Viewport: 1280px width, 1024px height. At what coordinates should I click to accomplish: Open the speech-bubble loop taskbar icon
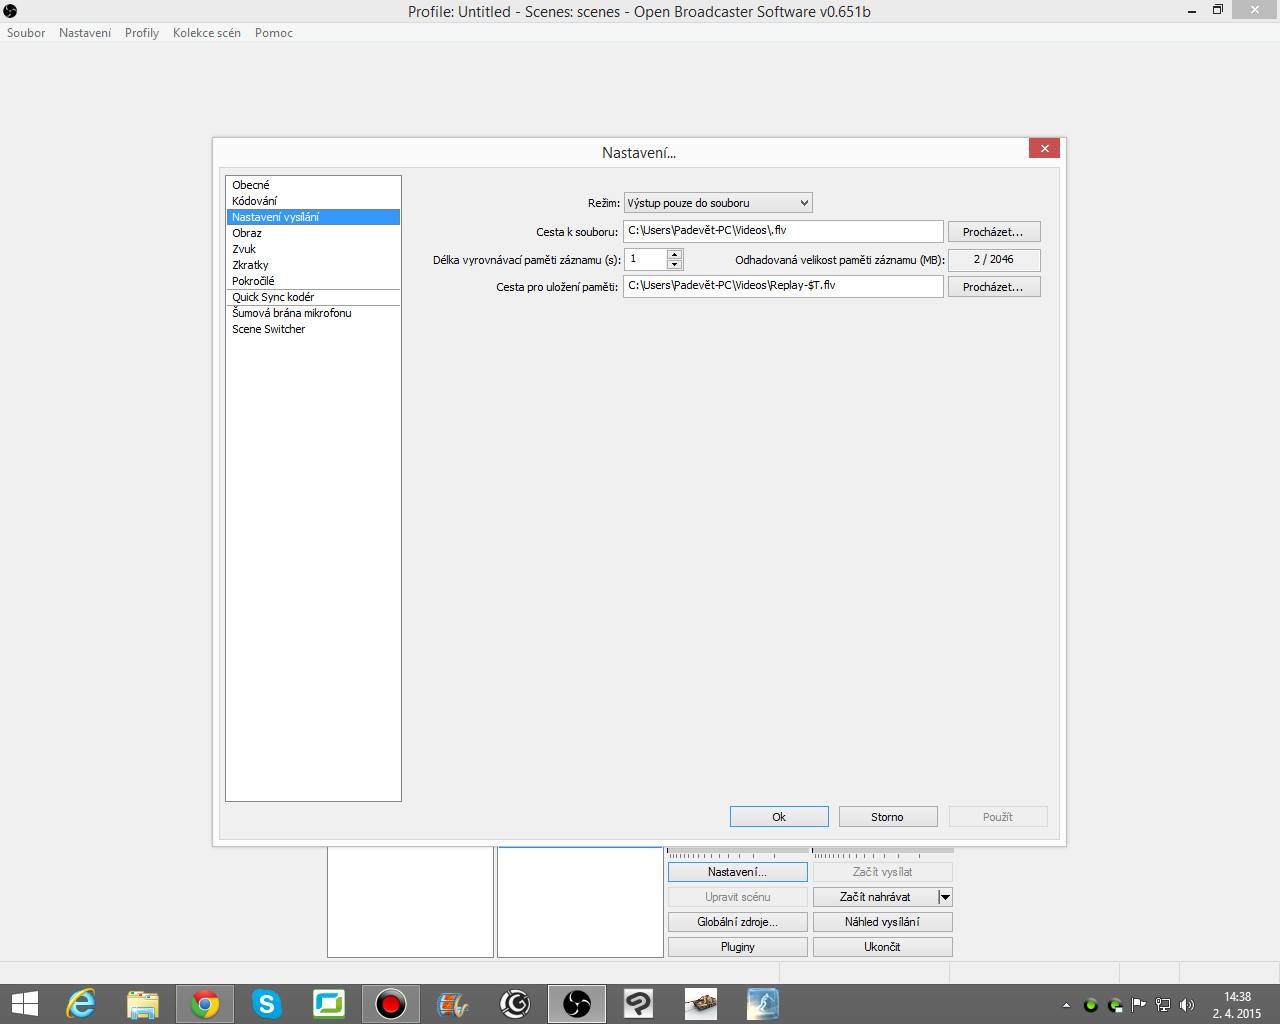point(639,1004)
